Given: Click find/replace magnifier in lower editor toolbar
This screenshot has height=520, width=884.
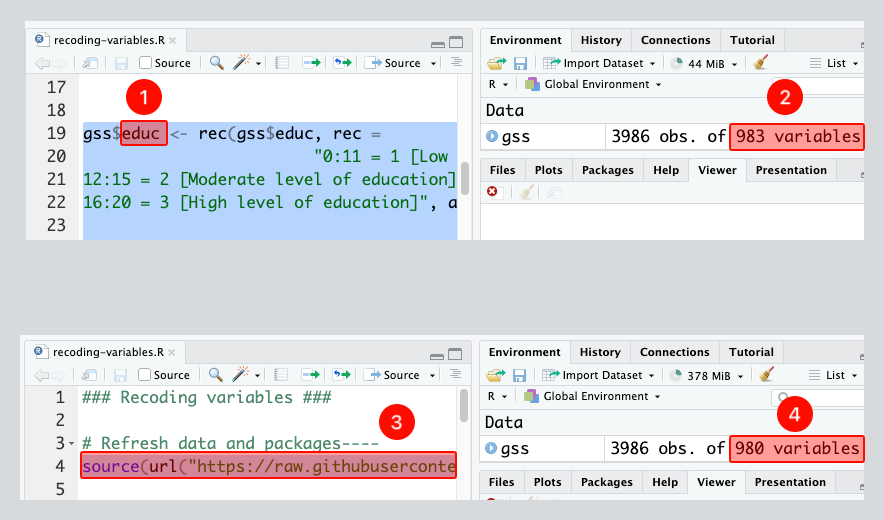Looking at the screenshot, I should (x=215, y=374).
